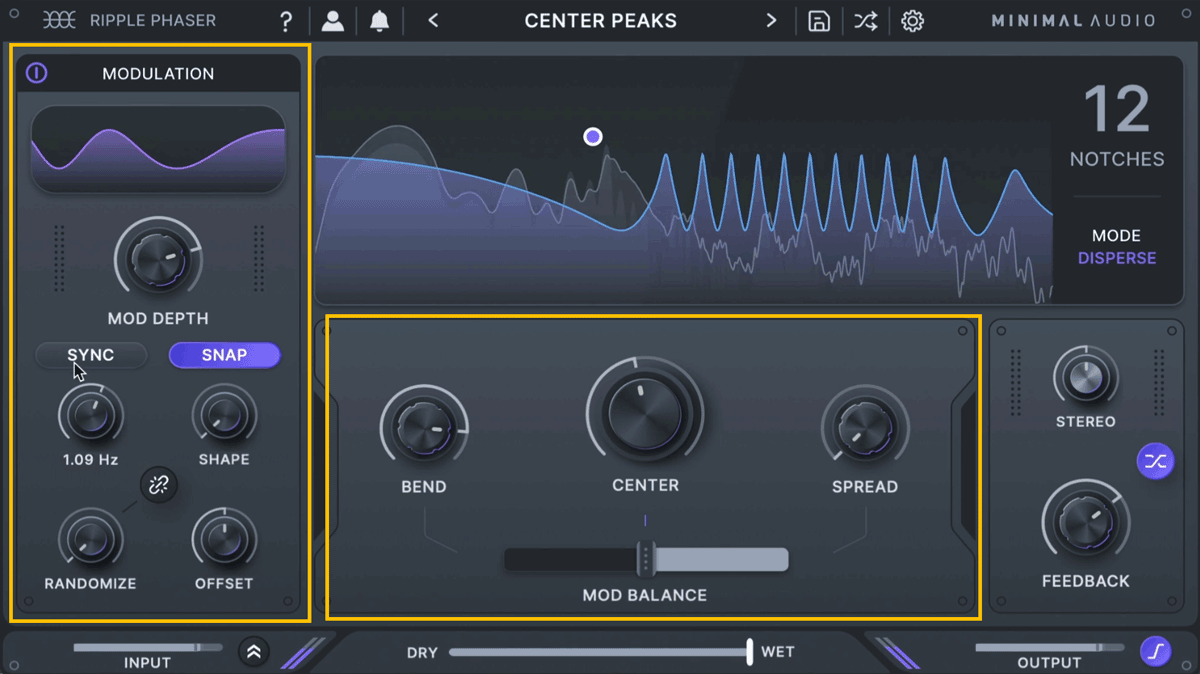Open the CENTER PEAKS preset browser

point(600,20)
